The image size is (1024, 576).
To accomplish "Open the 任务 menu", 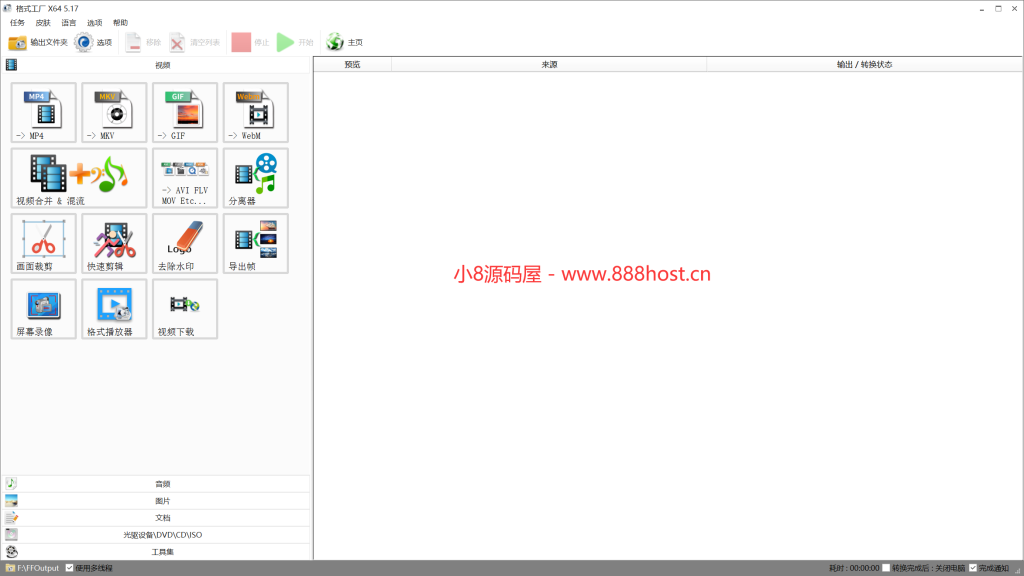I will pyautogui.click(x=18, y=23).
